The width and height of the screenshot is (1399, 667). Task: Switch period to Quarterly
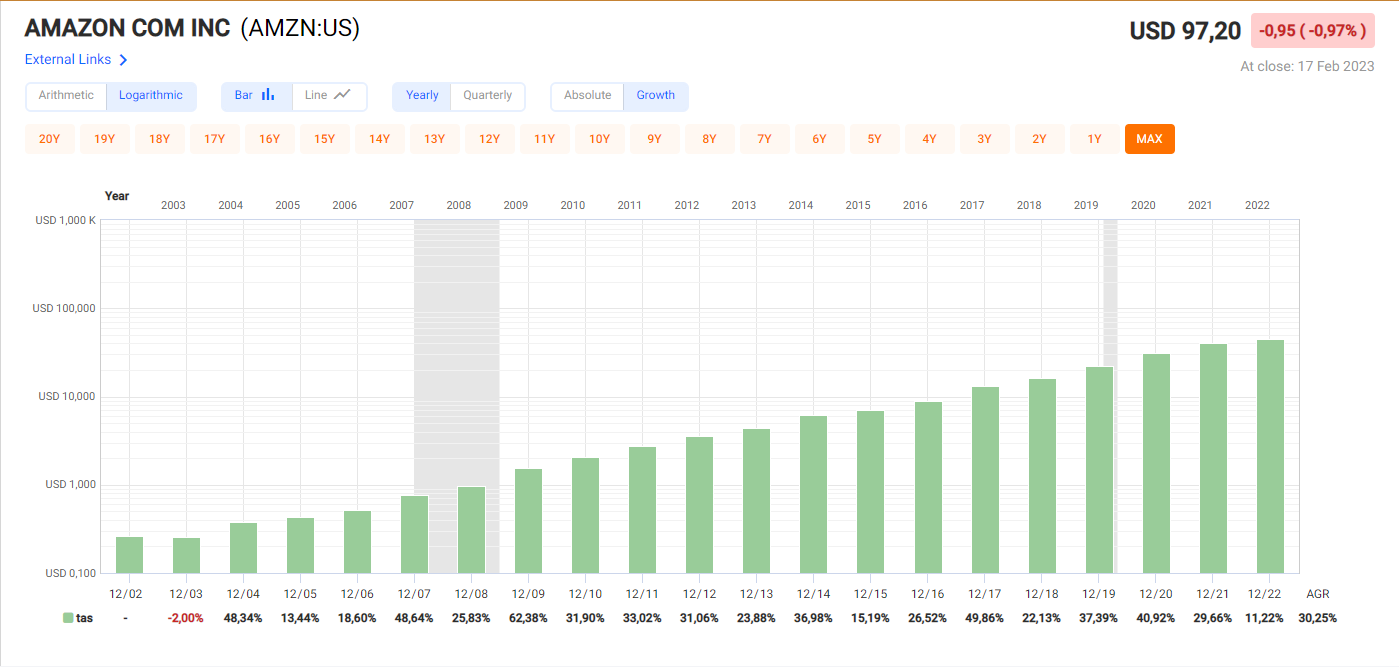point(487,96)
